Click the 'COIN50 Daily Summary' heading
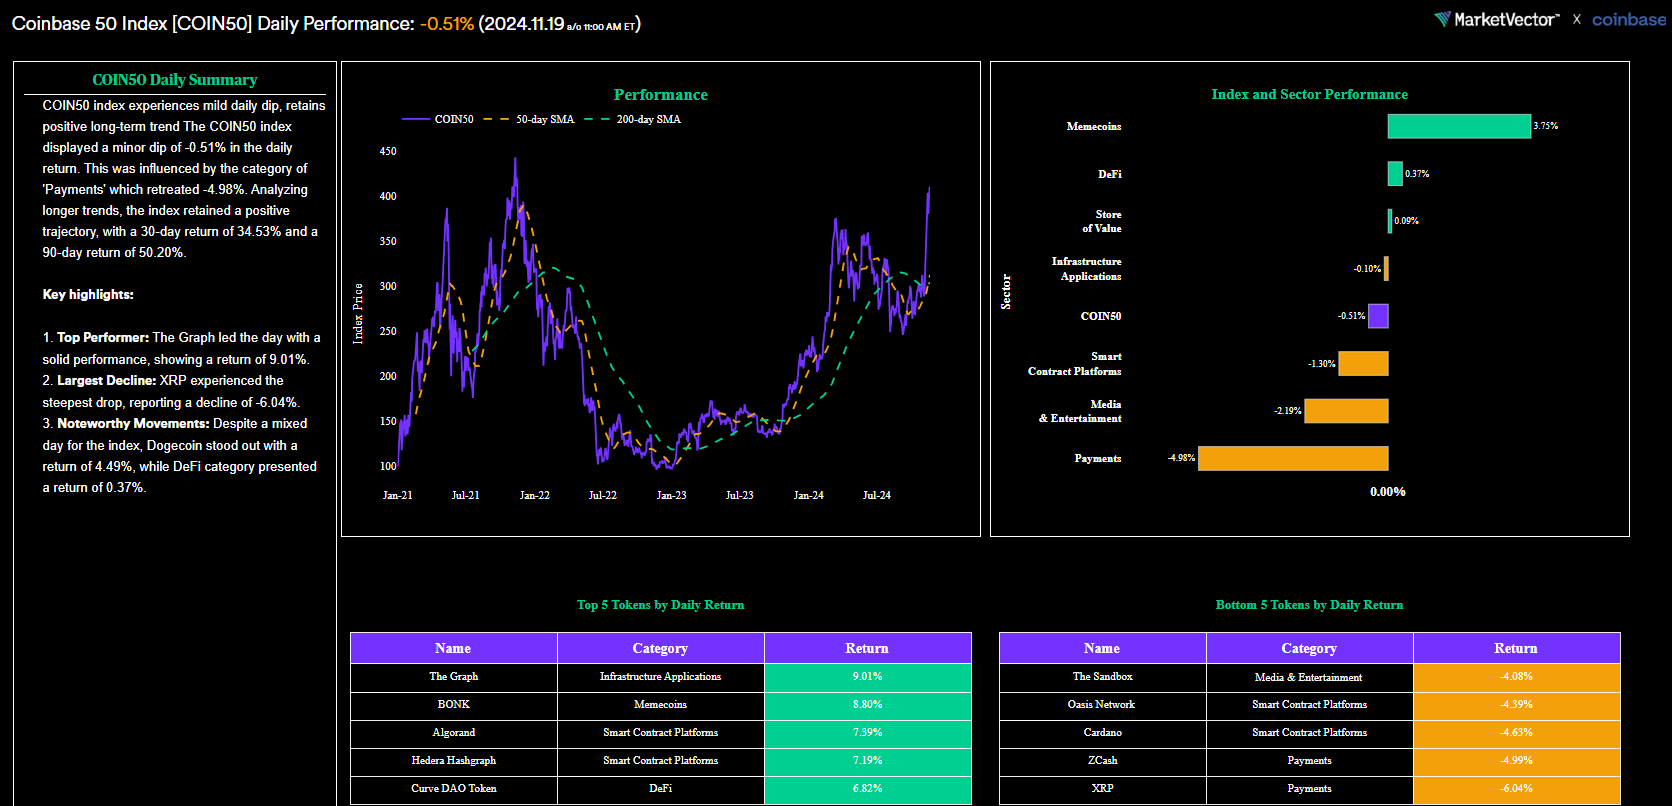The height and width of the screenshot is (806, 1672). [175, 80]
